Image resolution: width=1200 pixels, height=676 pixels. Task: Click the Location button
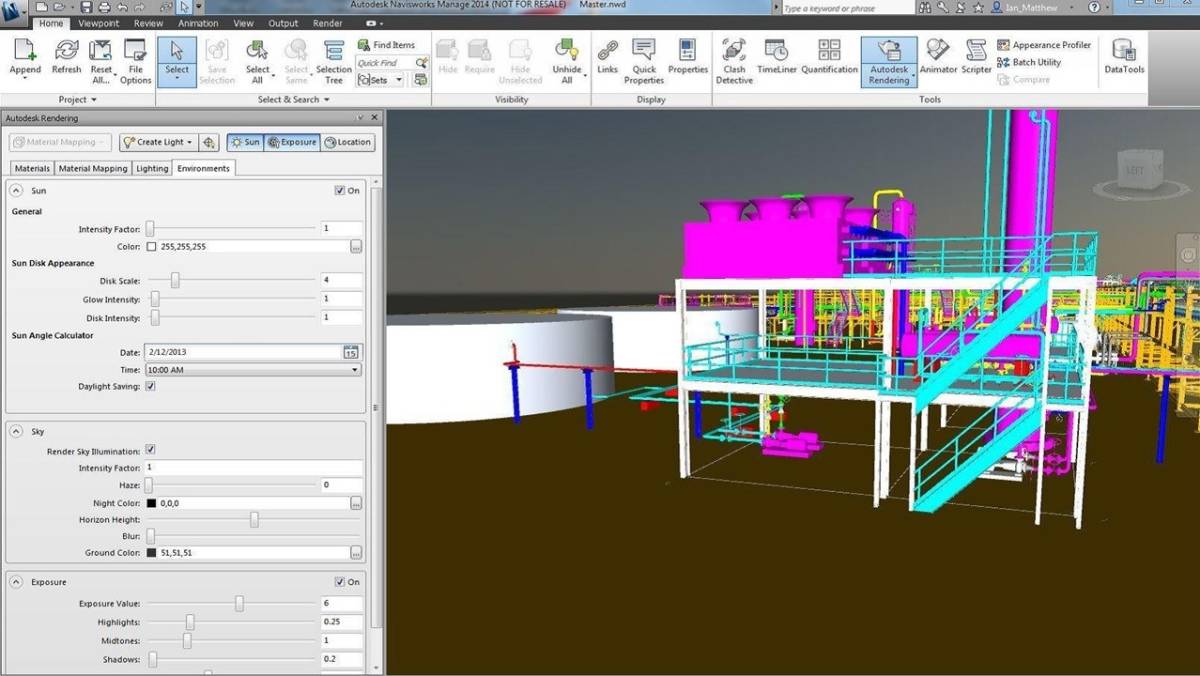pos(348,142)
